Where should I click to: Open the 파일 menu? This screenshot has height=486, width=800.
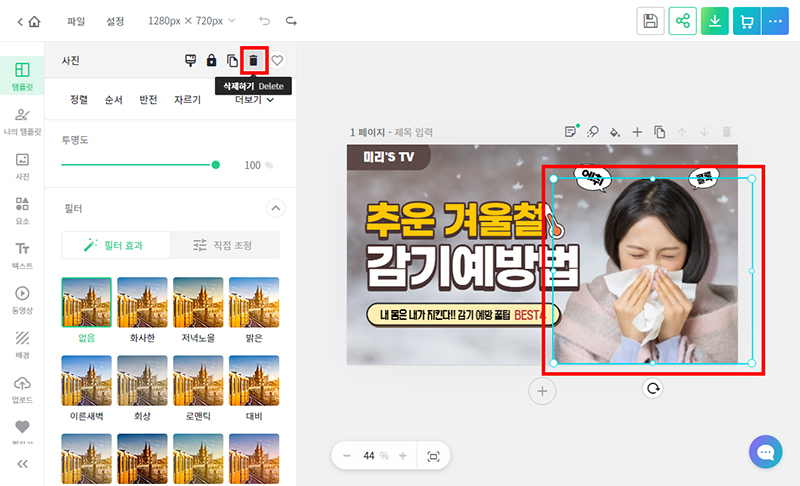tap(76, 21)
